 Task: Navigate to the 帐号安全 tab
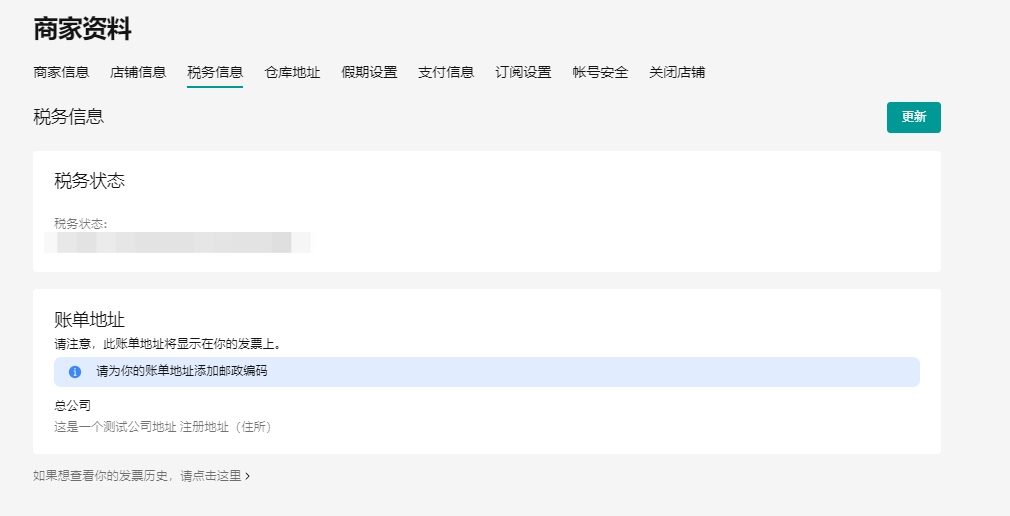[x=600, y=72]
